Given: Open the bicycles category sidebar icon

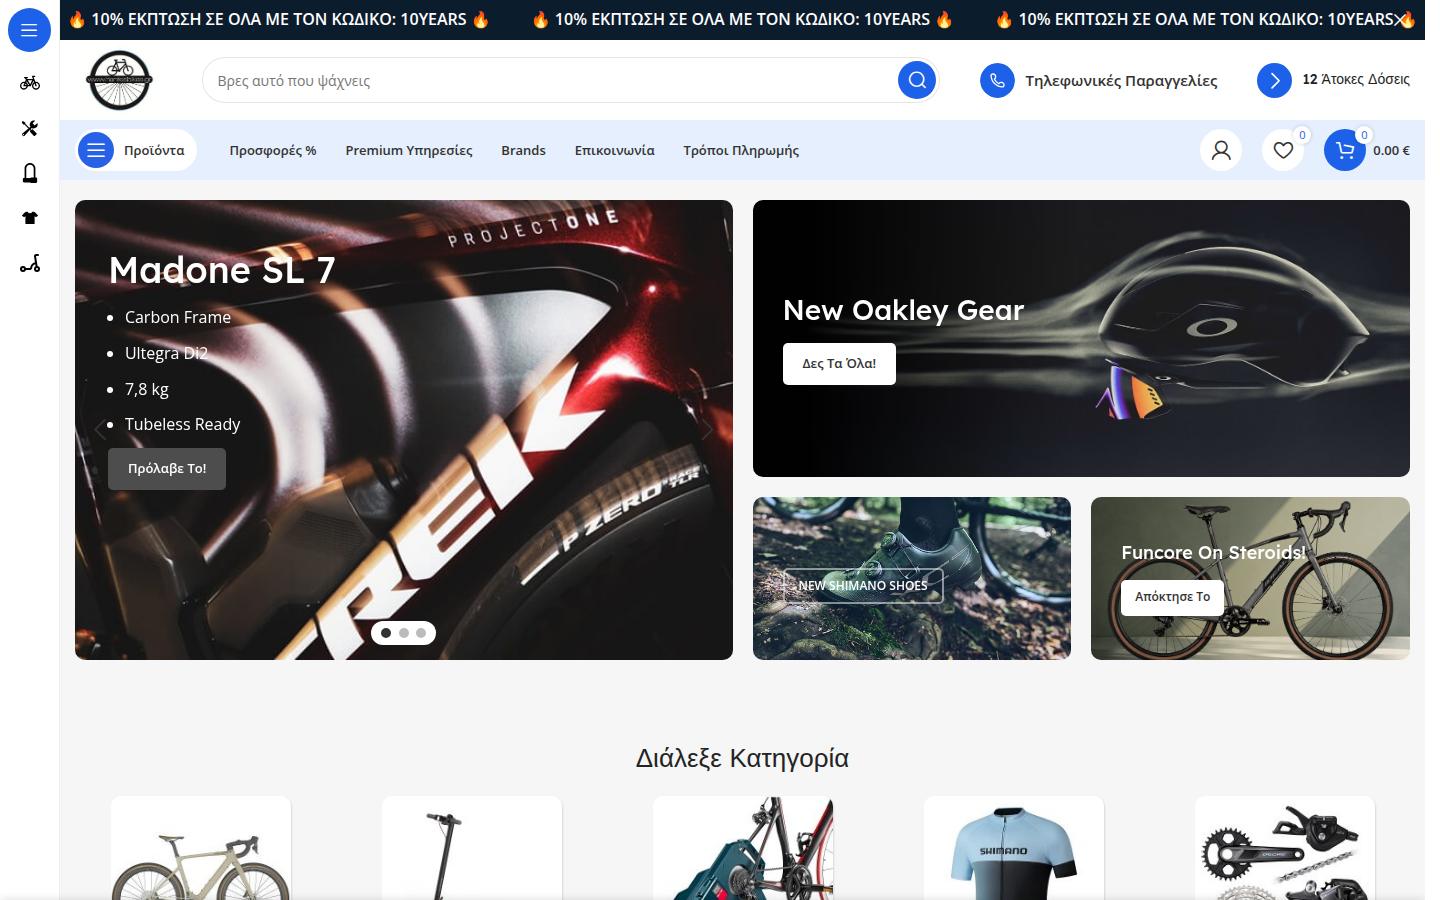Looking at the screenshot, I should [x=30, y=83].
